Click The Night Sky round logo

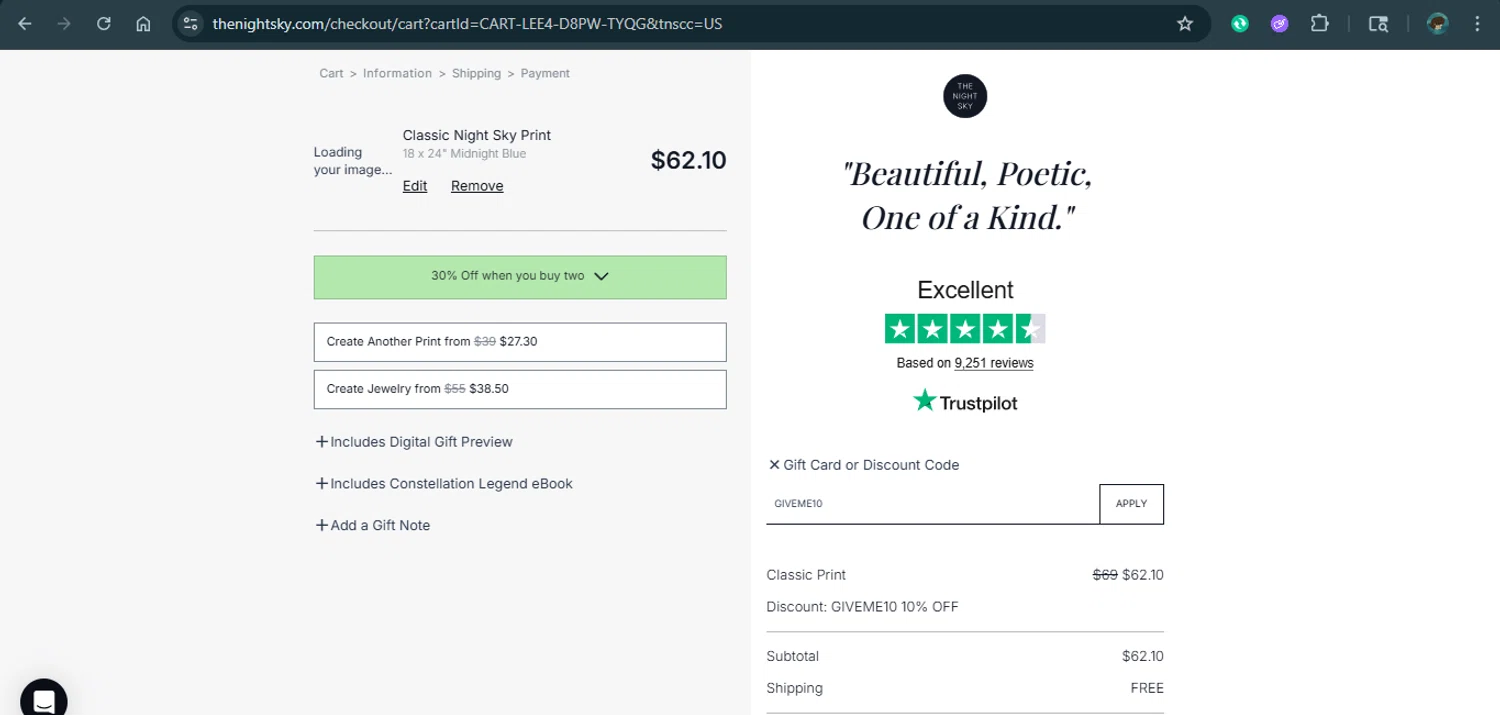coord(965,96)
